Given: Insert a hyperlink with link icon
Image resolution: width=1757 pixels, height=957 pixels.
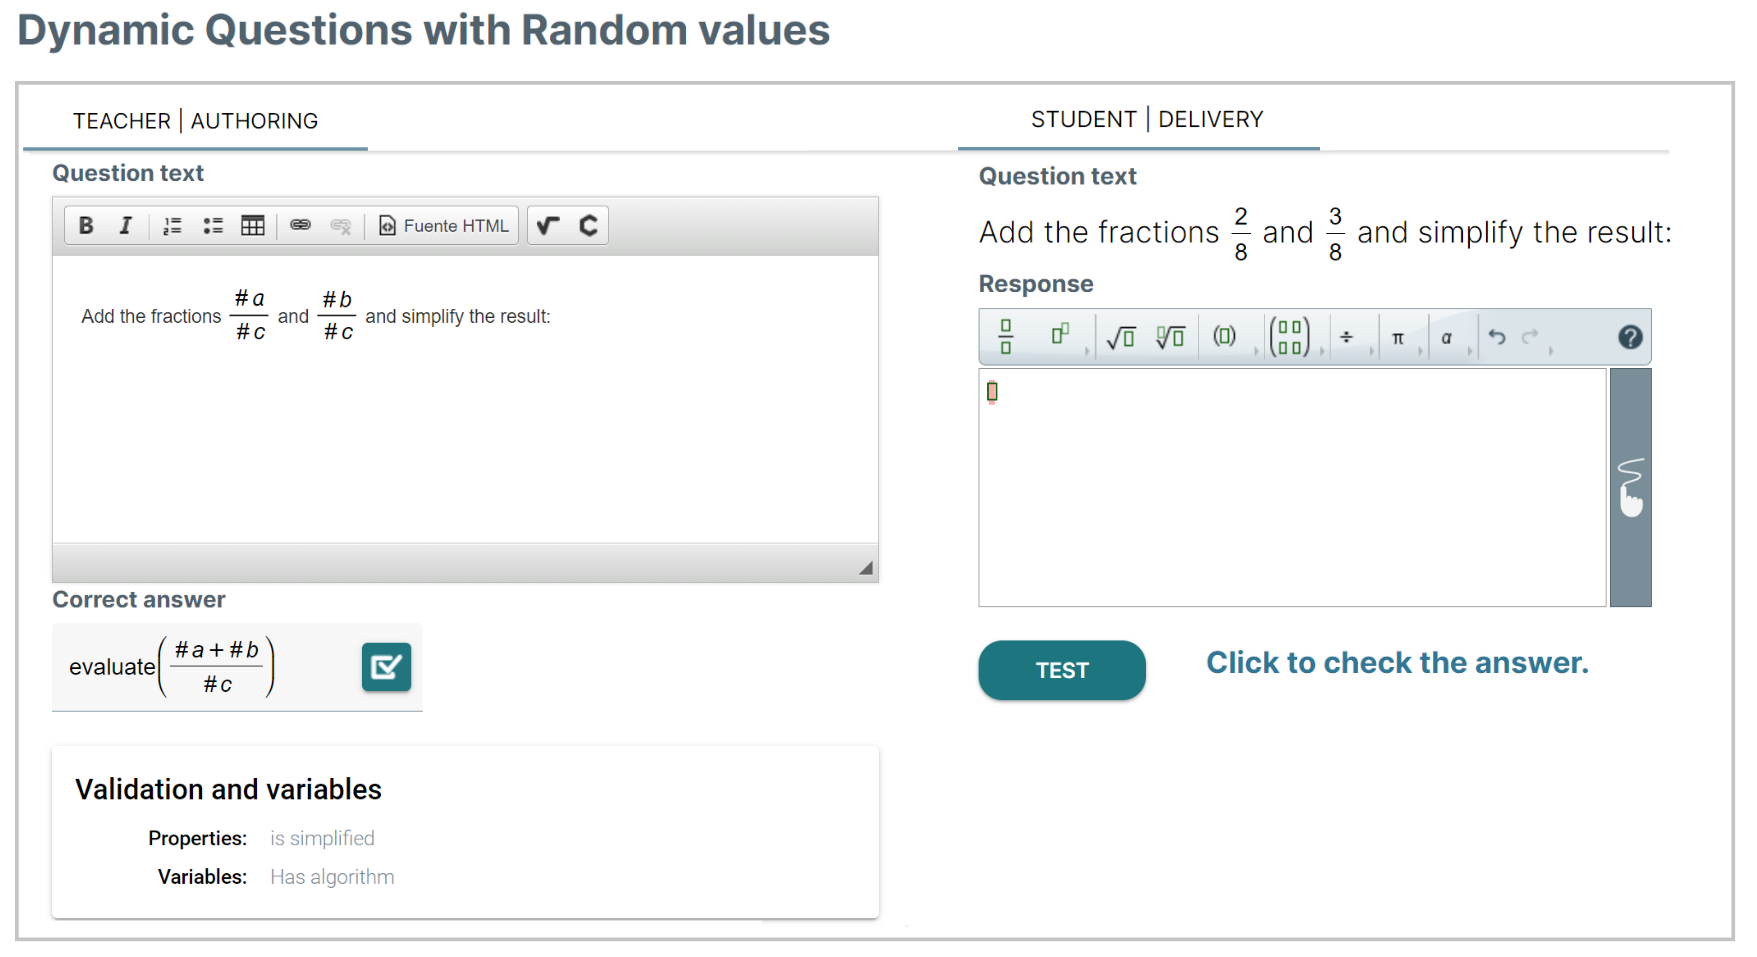Looking at the screenshot, I should [x=300, y=226].
